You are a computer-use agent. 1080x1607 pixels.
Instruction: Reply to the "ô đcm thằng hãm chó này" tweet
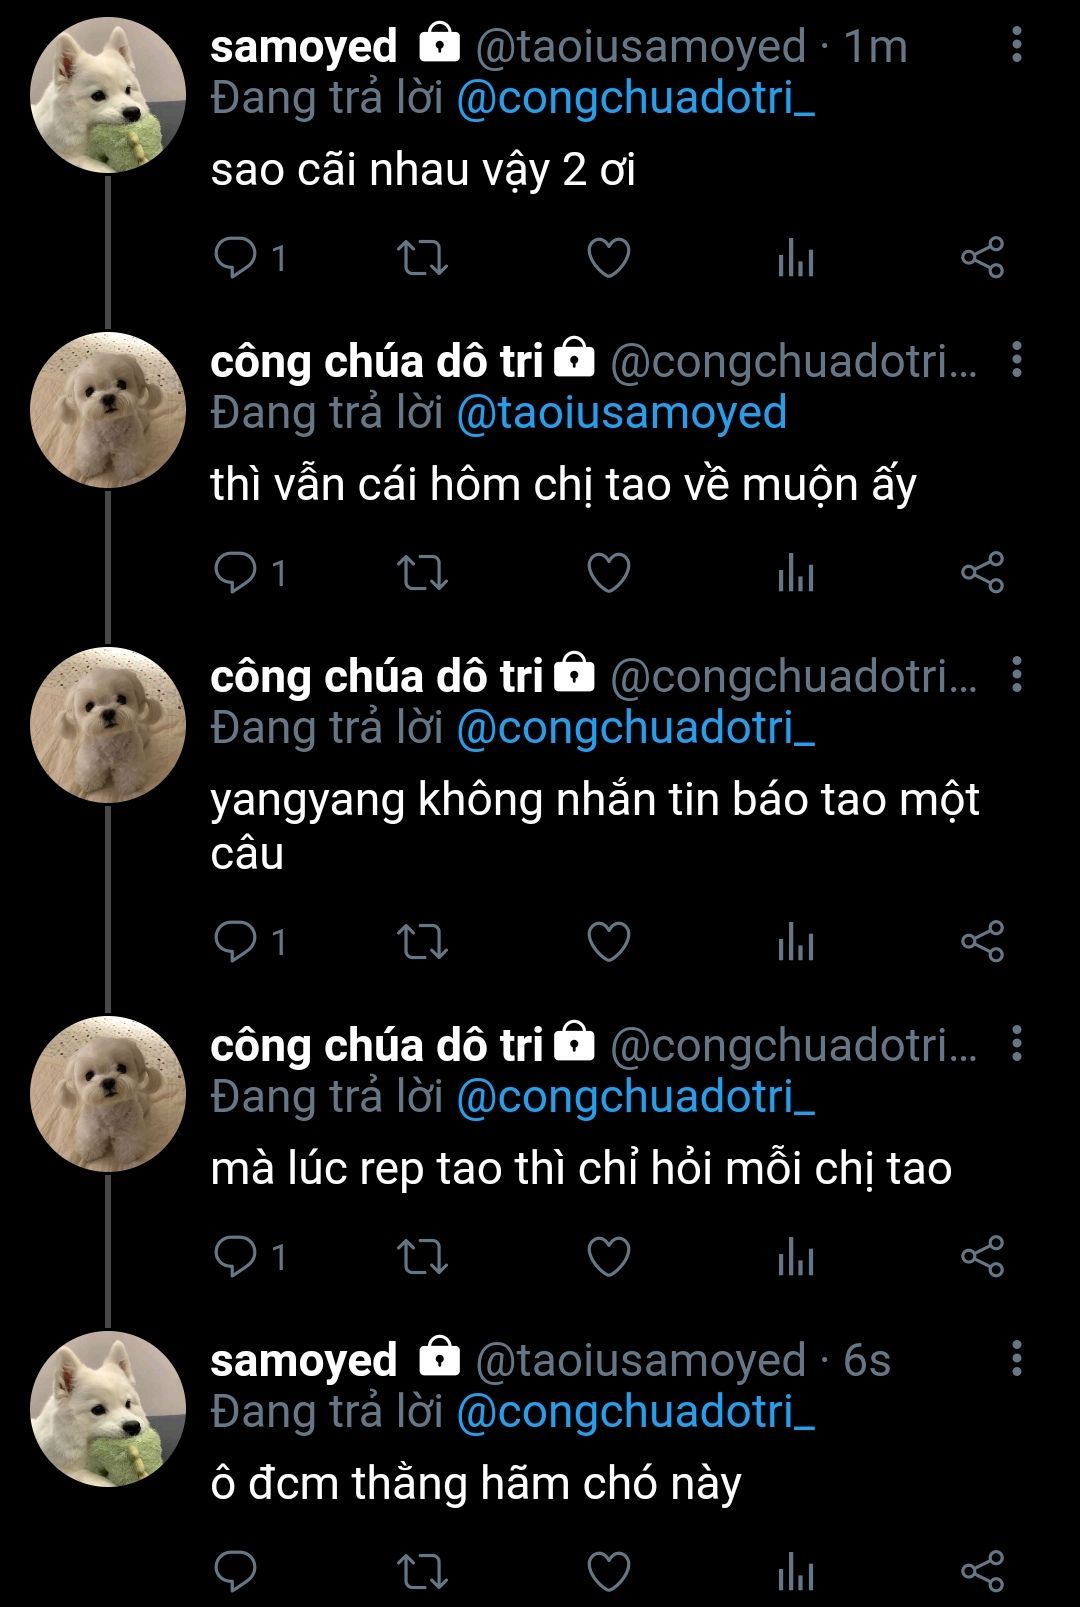click(236, 1571)
